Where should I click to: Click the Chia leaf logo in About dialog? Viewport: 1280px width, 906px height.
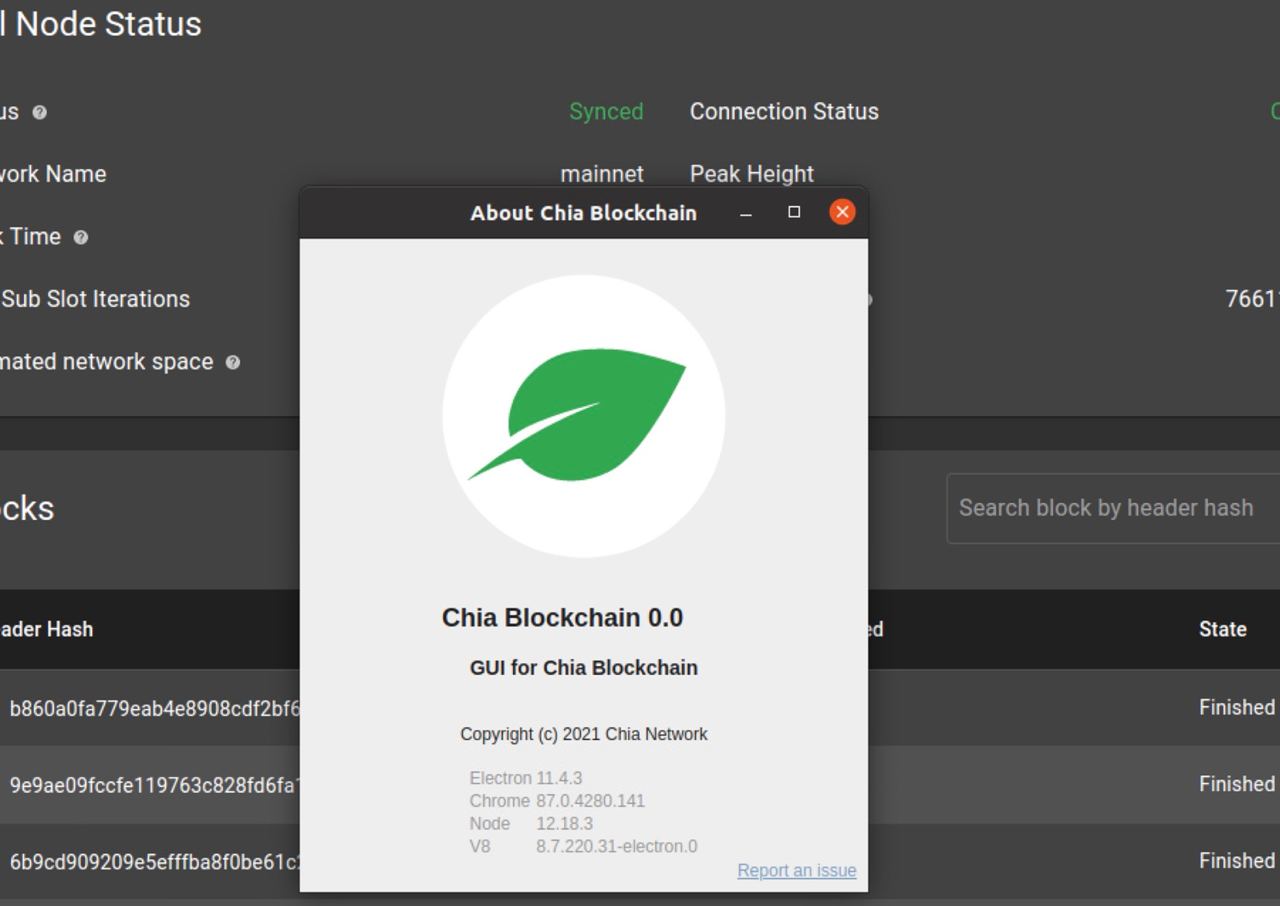[584, 415]
